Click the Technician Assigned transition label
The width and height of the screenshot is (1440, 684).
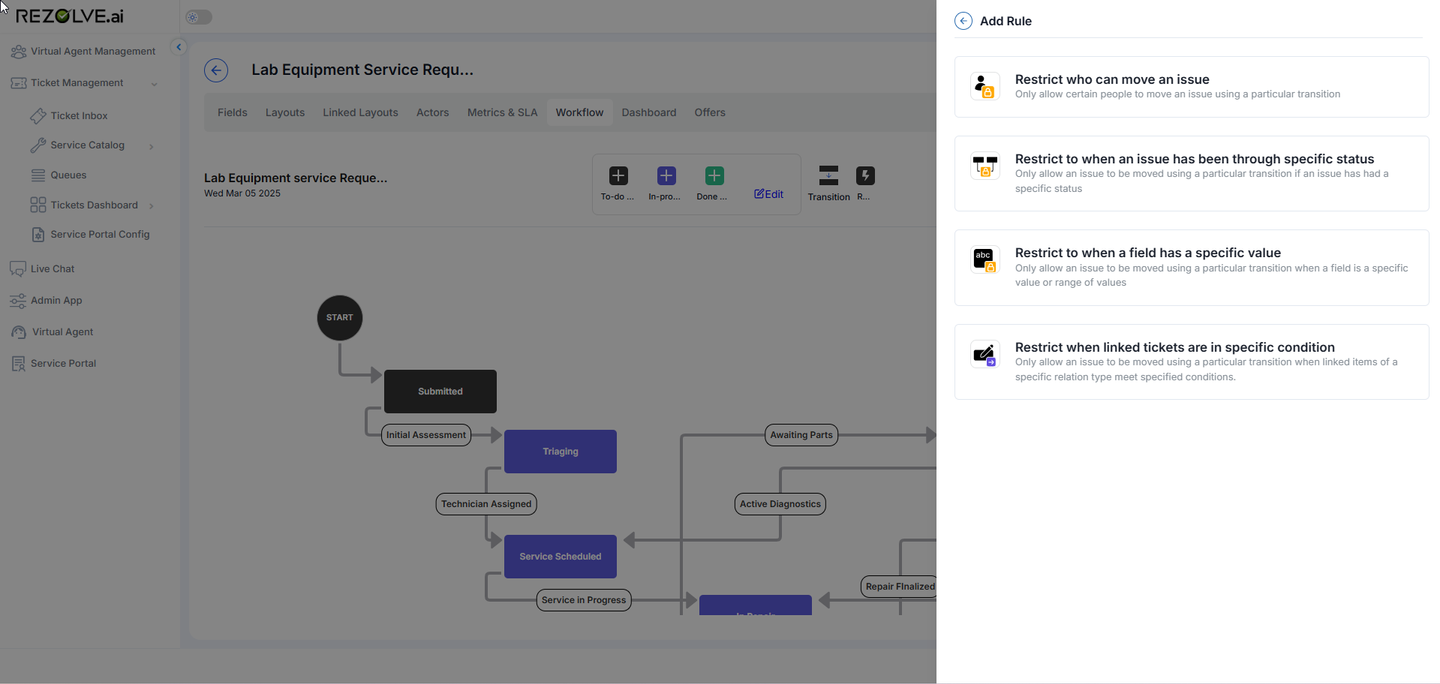tap(486, 504)
